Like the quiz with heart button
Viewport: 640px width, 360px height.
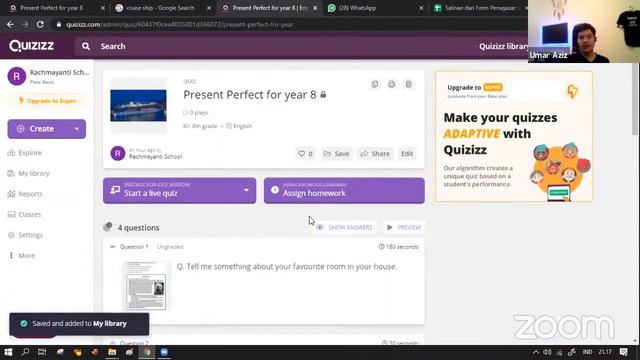tap(305, 153)
